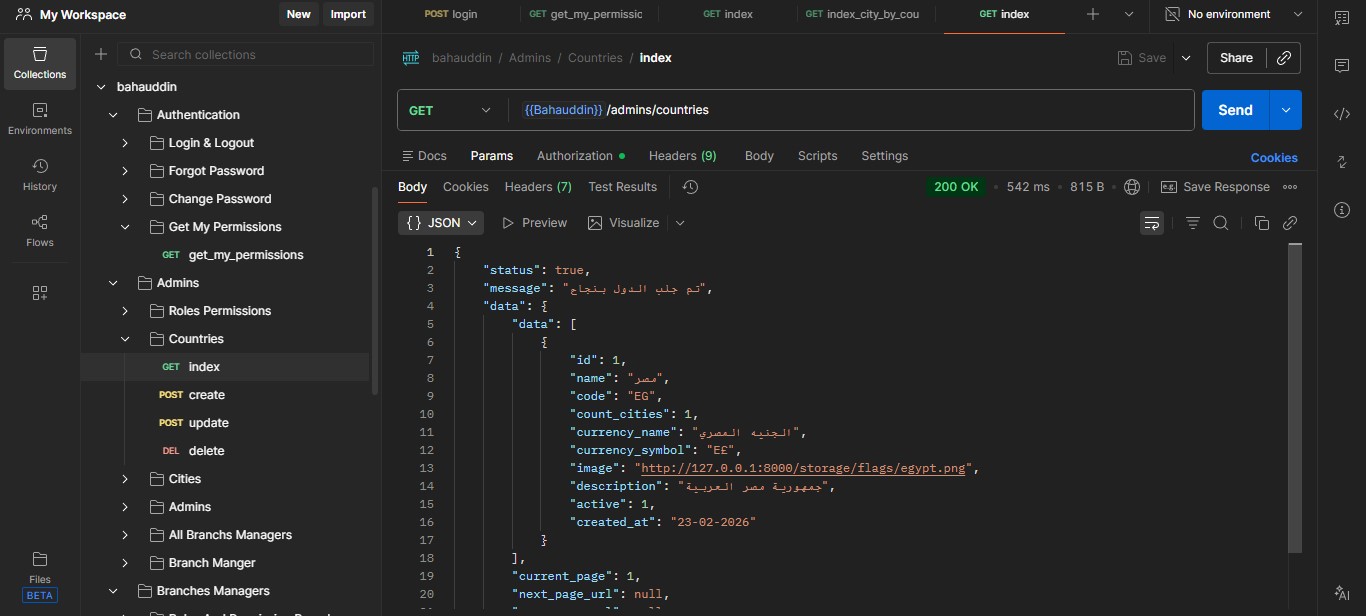Click the copy response icon
This screenshot has height=616, width=1366.
(x=1261, y=223)
